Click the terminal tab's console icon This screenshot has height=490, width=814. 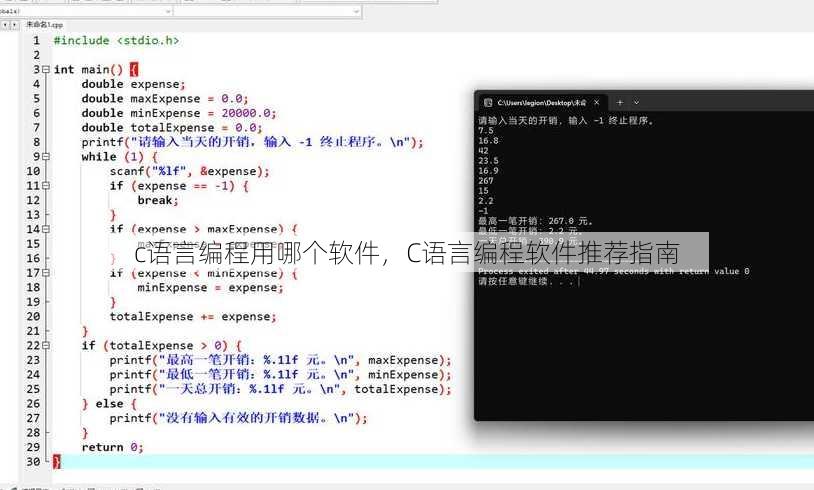(x=487, y=103)
